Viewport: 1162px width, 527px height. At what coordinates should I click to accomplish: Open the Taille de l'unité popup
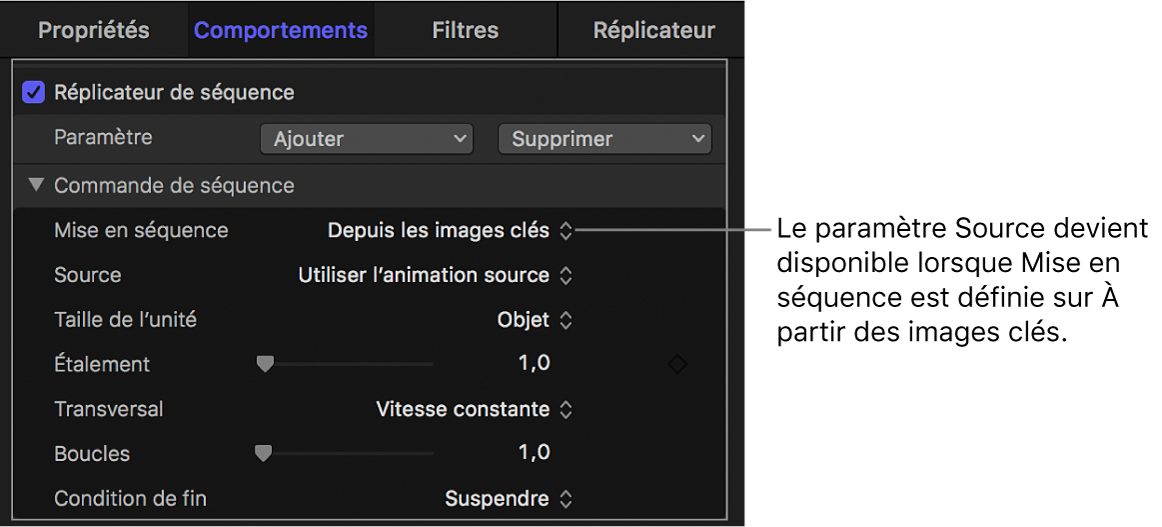[535, 320]
